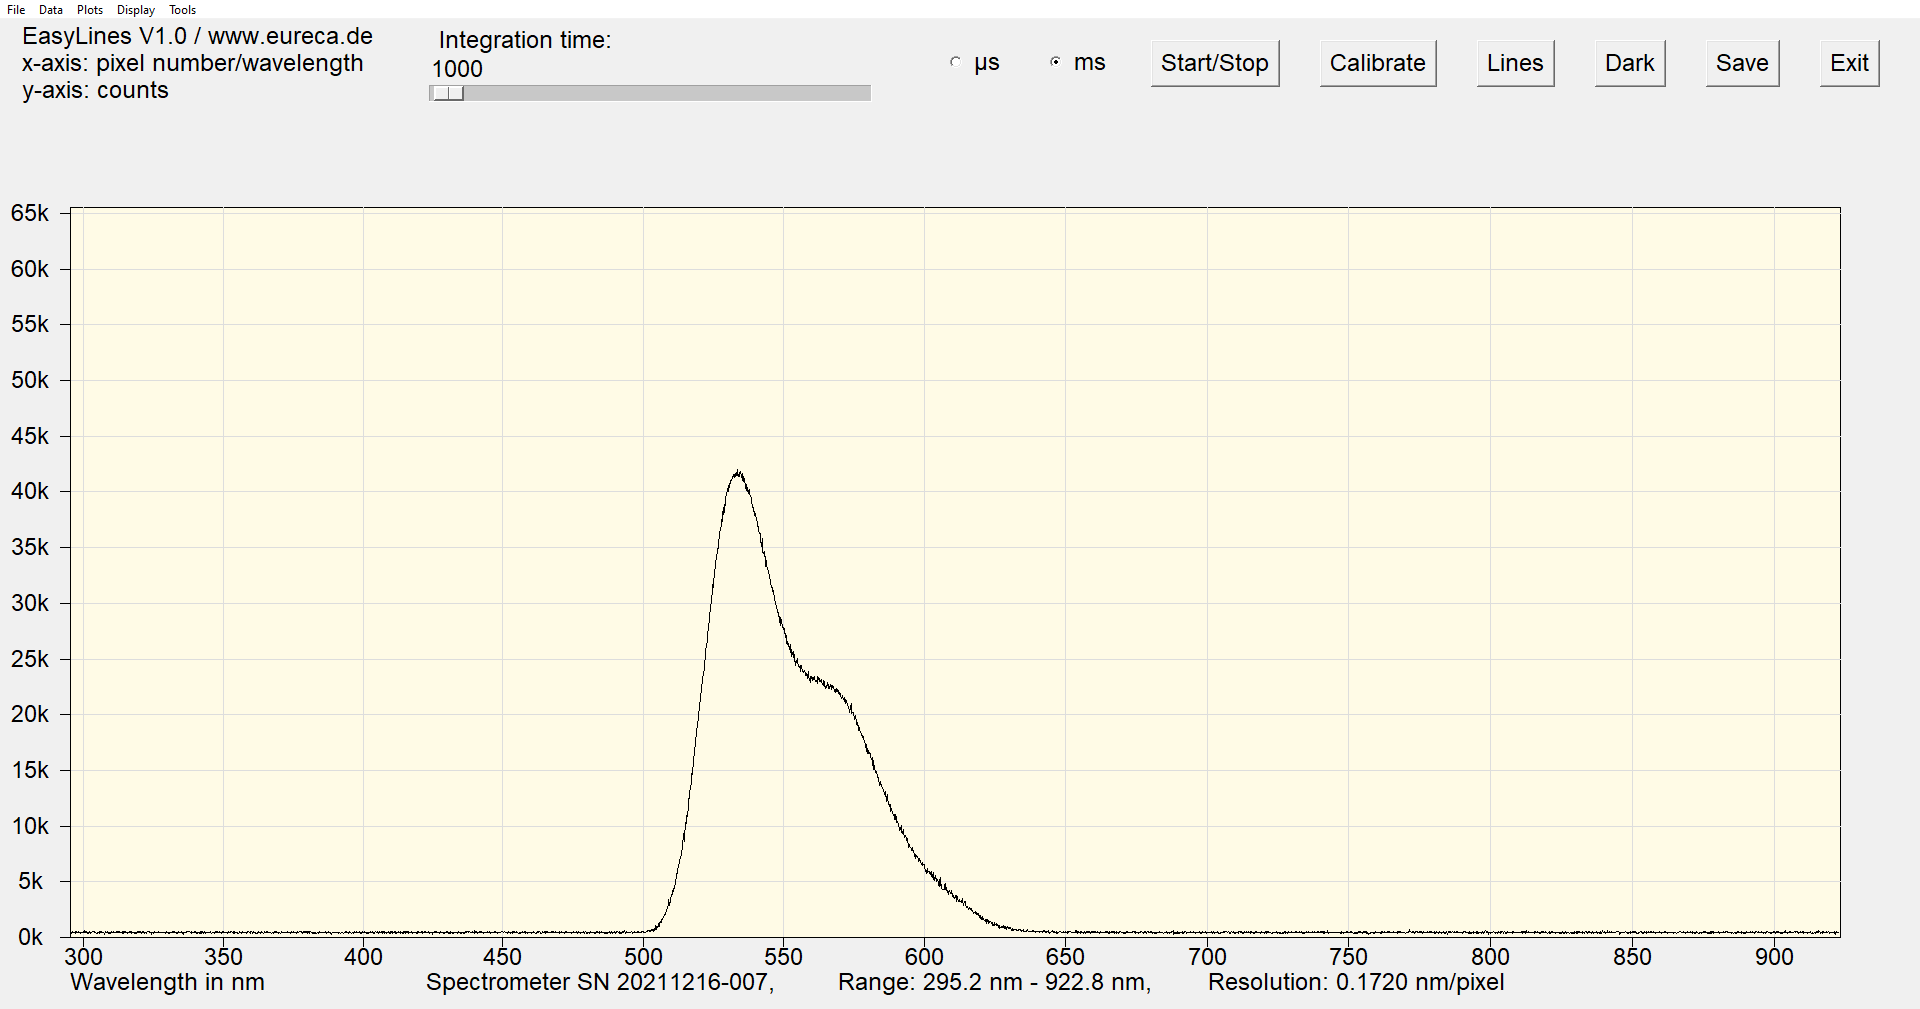Click the 0k y-axis tick label
This screenshot has height=1009, width=1920.
tap(30, 937)
